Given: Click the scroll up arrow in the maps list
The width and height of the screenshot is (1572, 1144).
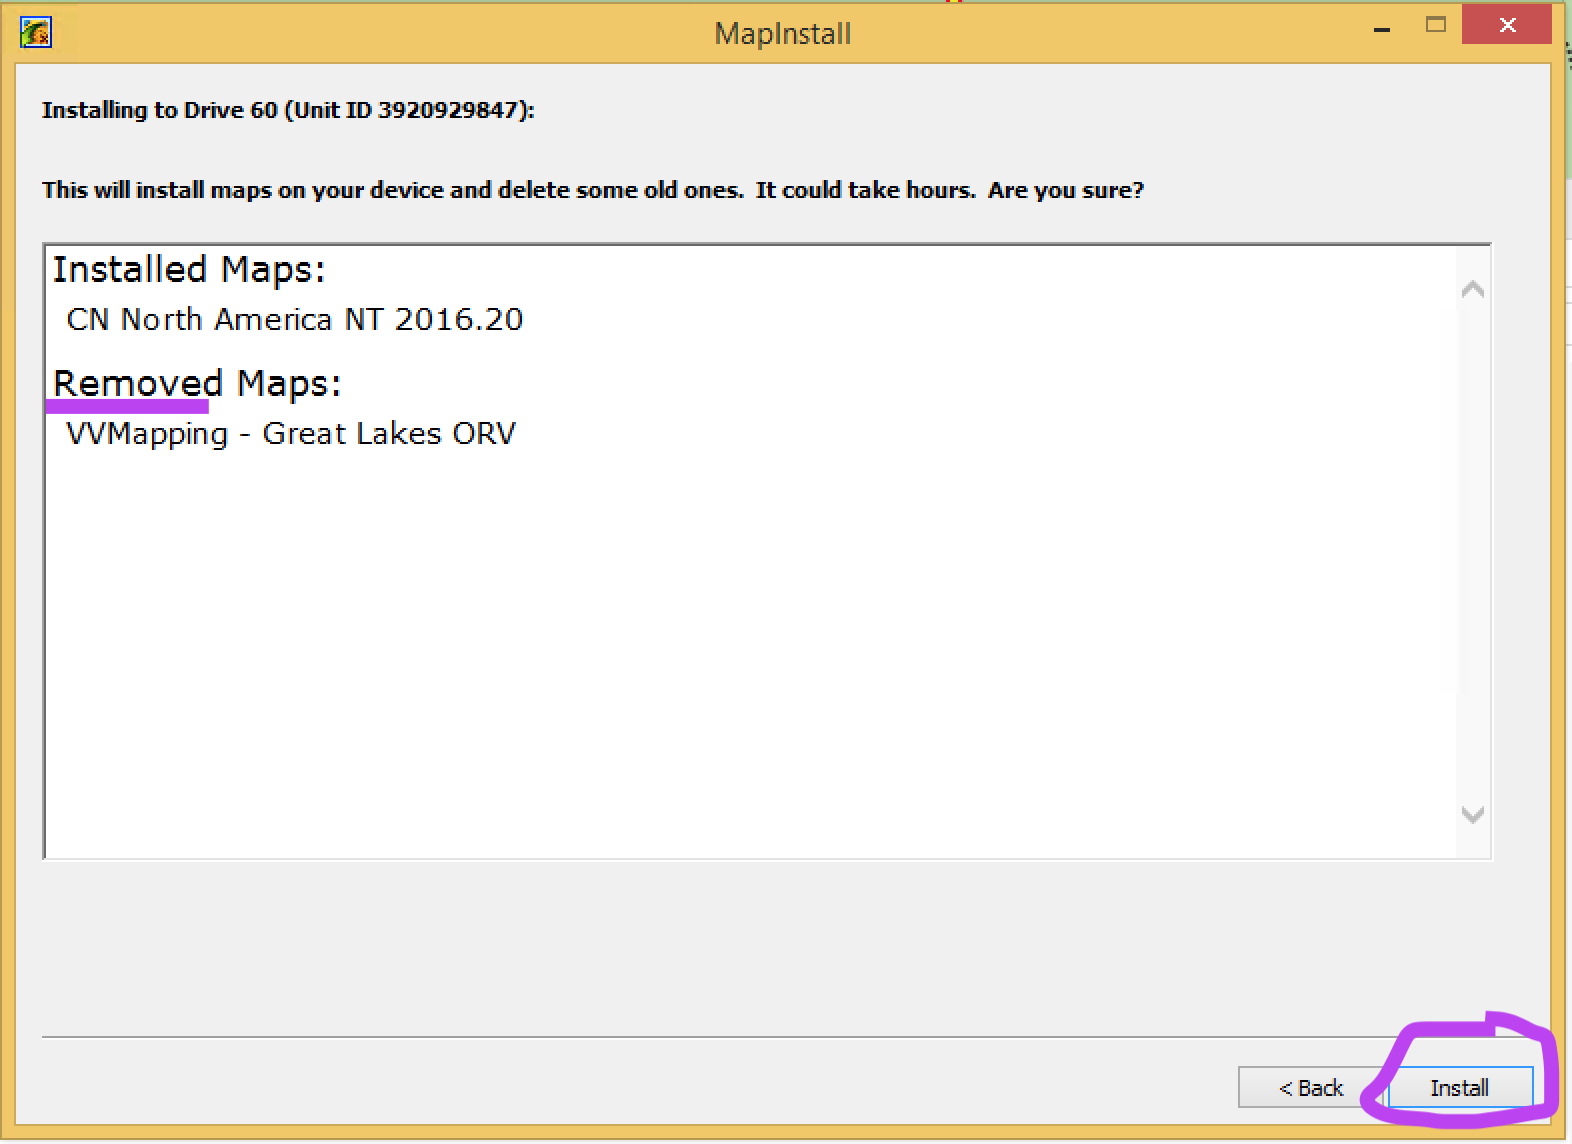Looking at the screenshot, I should coord(1472,290).
